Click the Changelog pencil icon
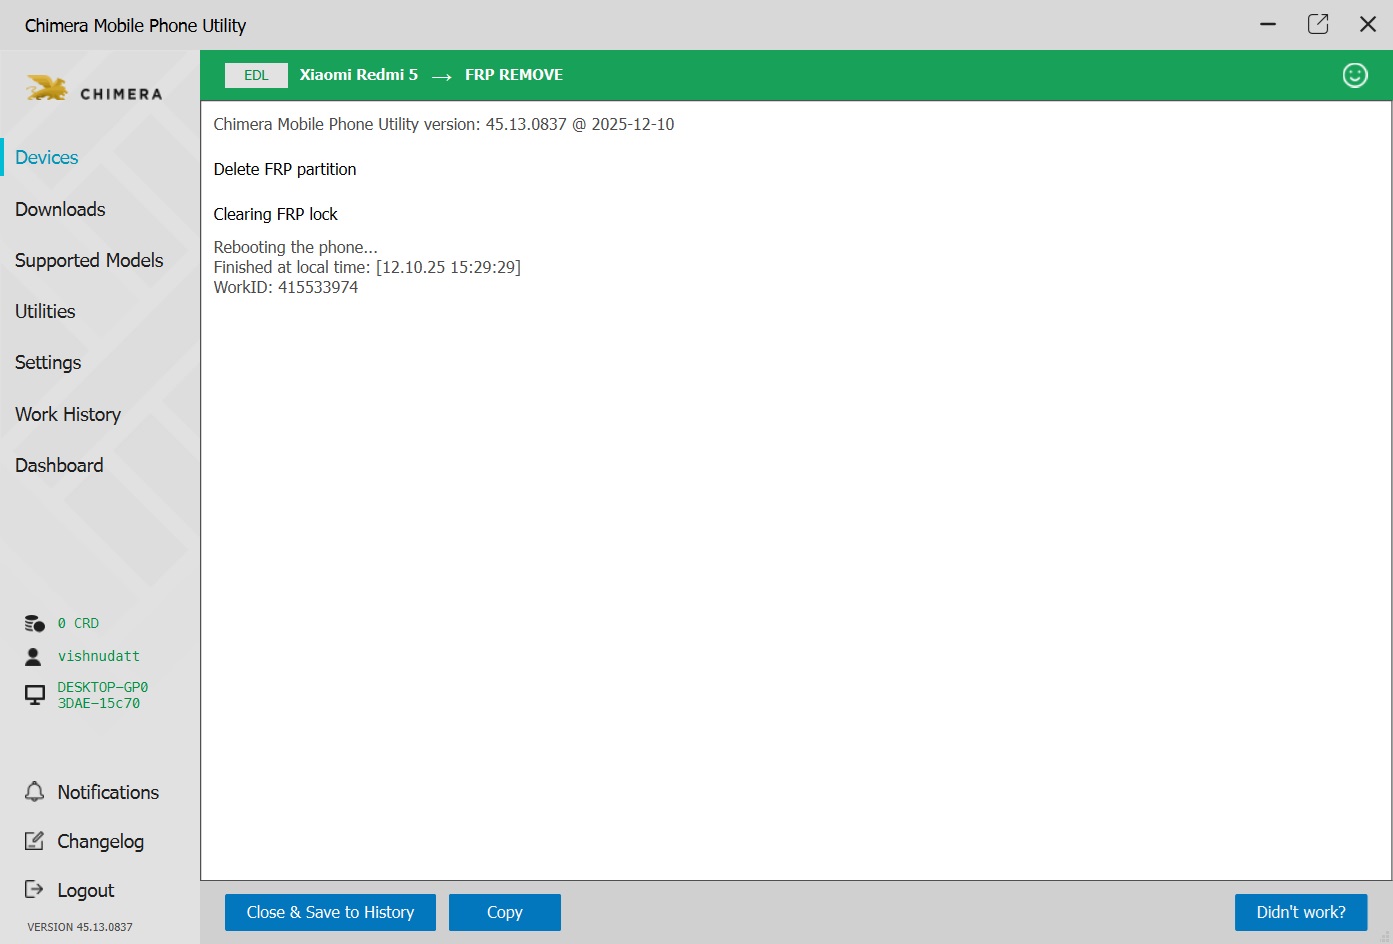The image size is (1393, 944). click(x=34, y=841)
